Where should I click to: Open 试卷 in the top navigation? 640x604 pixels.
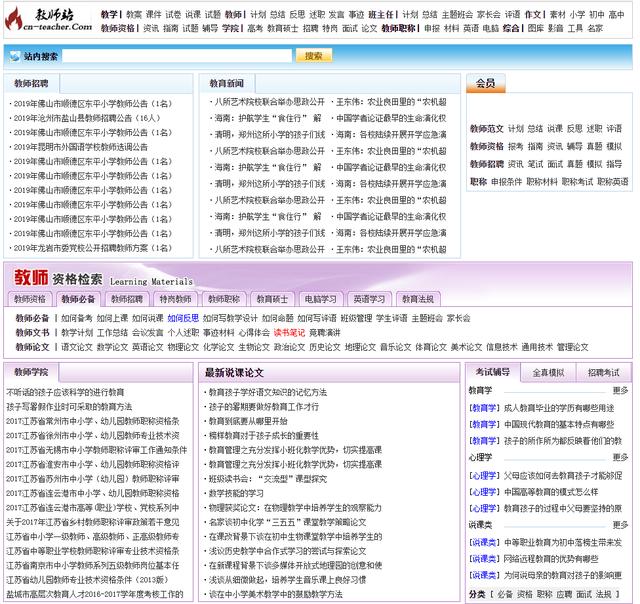tap(173, 15)
